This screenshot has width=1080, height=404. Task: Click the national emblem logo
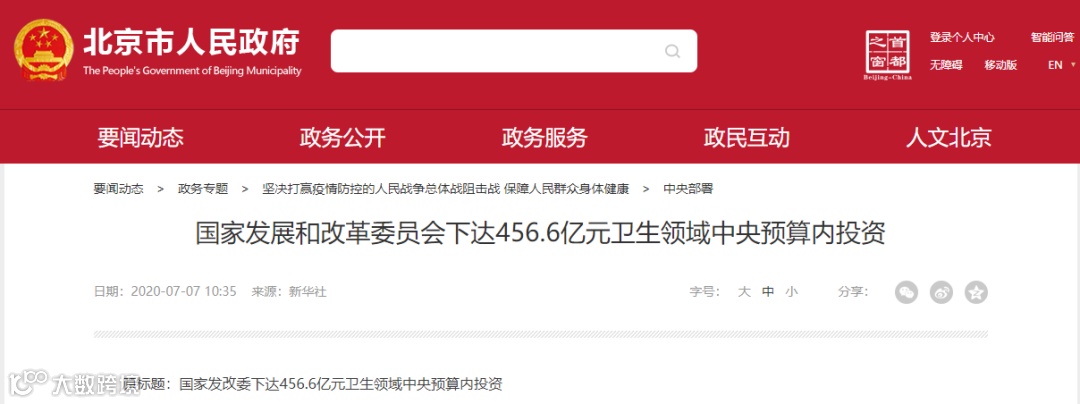(43, 51)
